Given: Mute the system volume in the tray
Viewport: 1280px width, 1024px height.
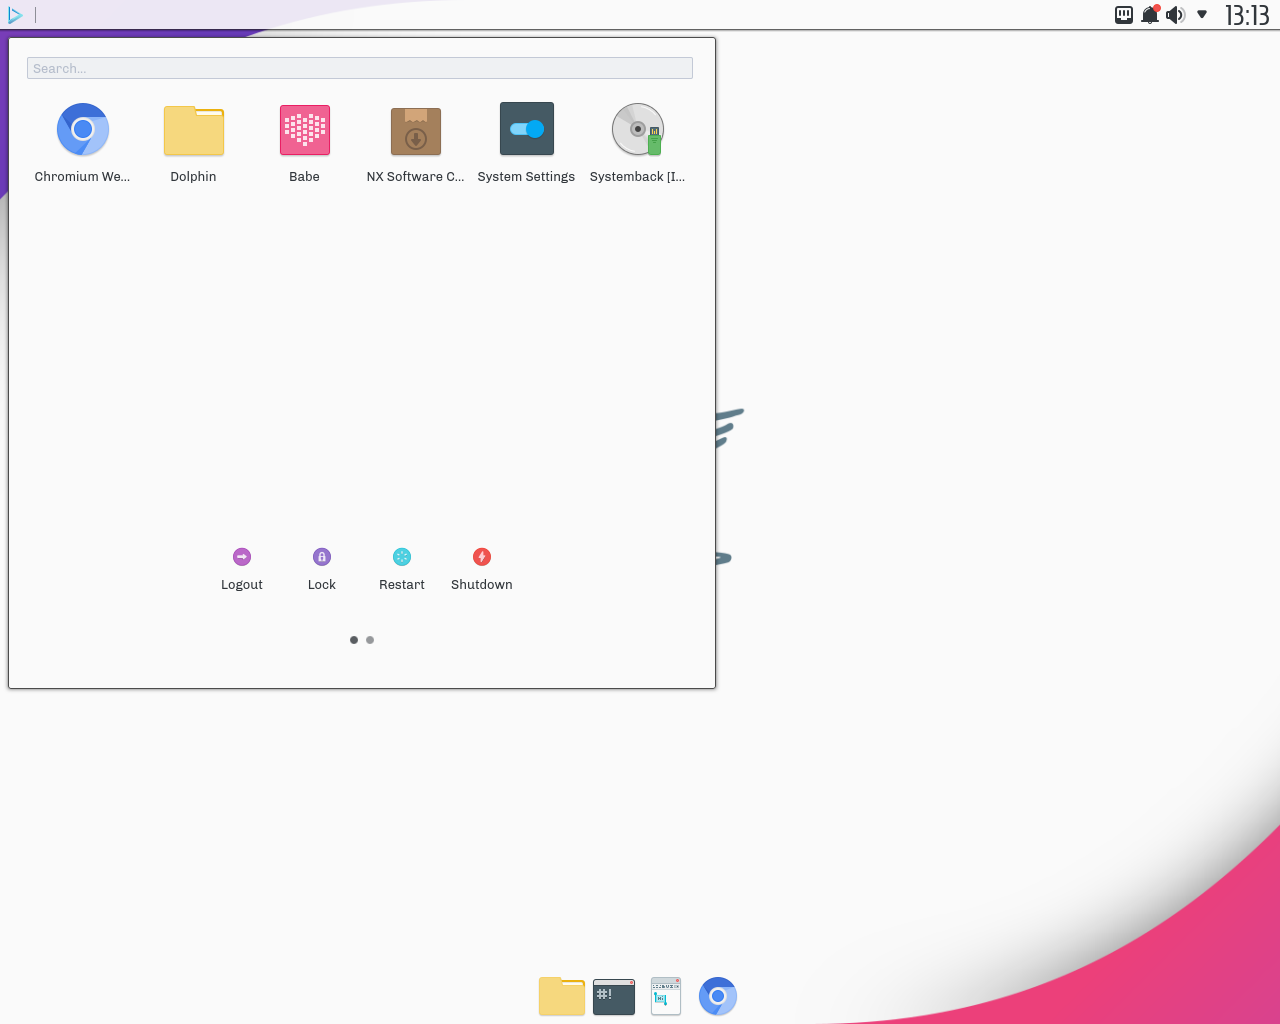Looking at the screenshot, I should click(1175, 14).
